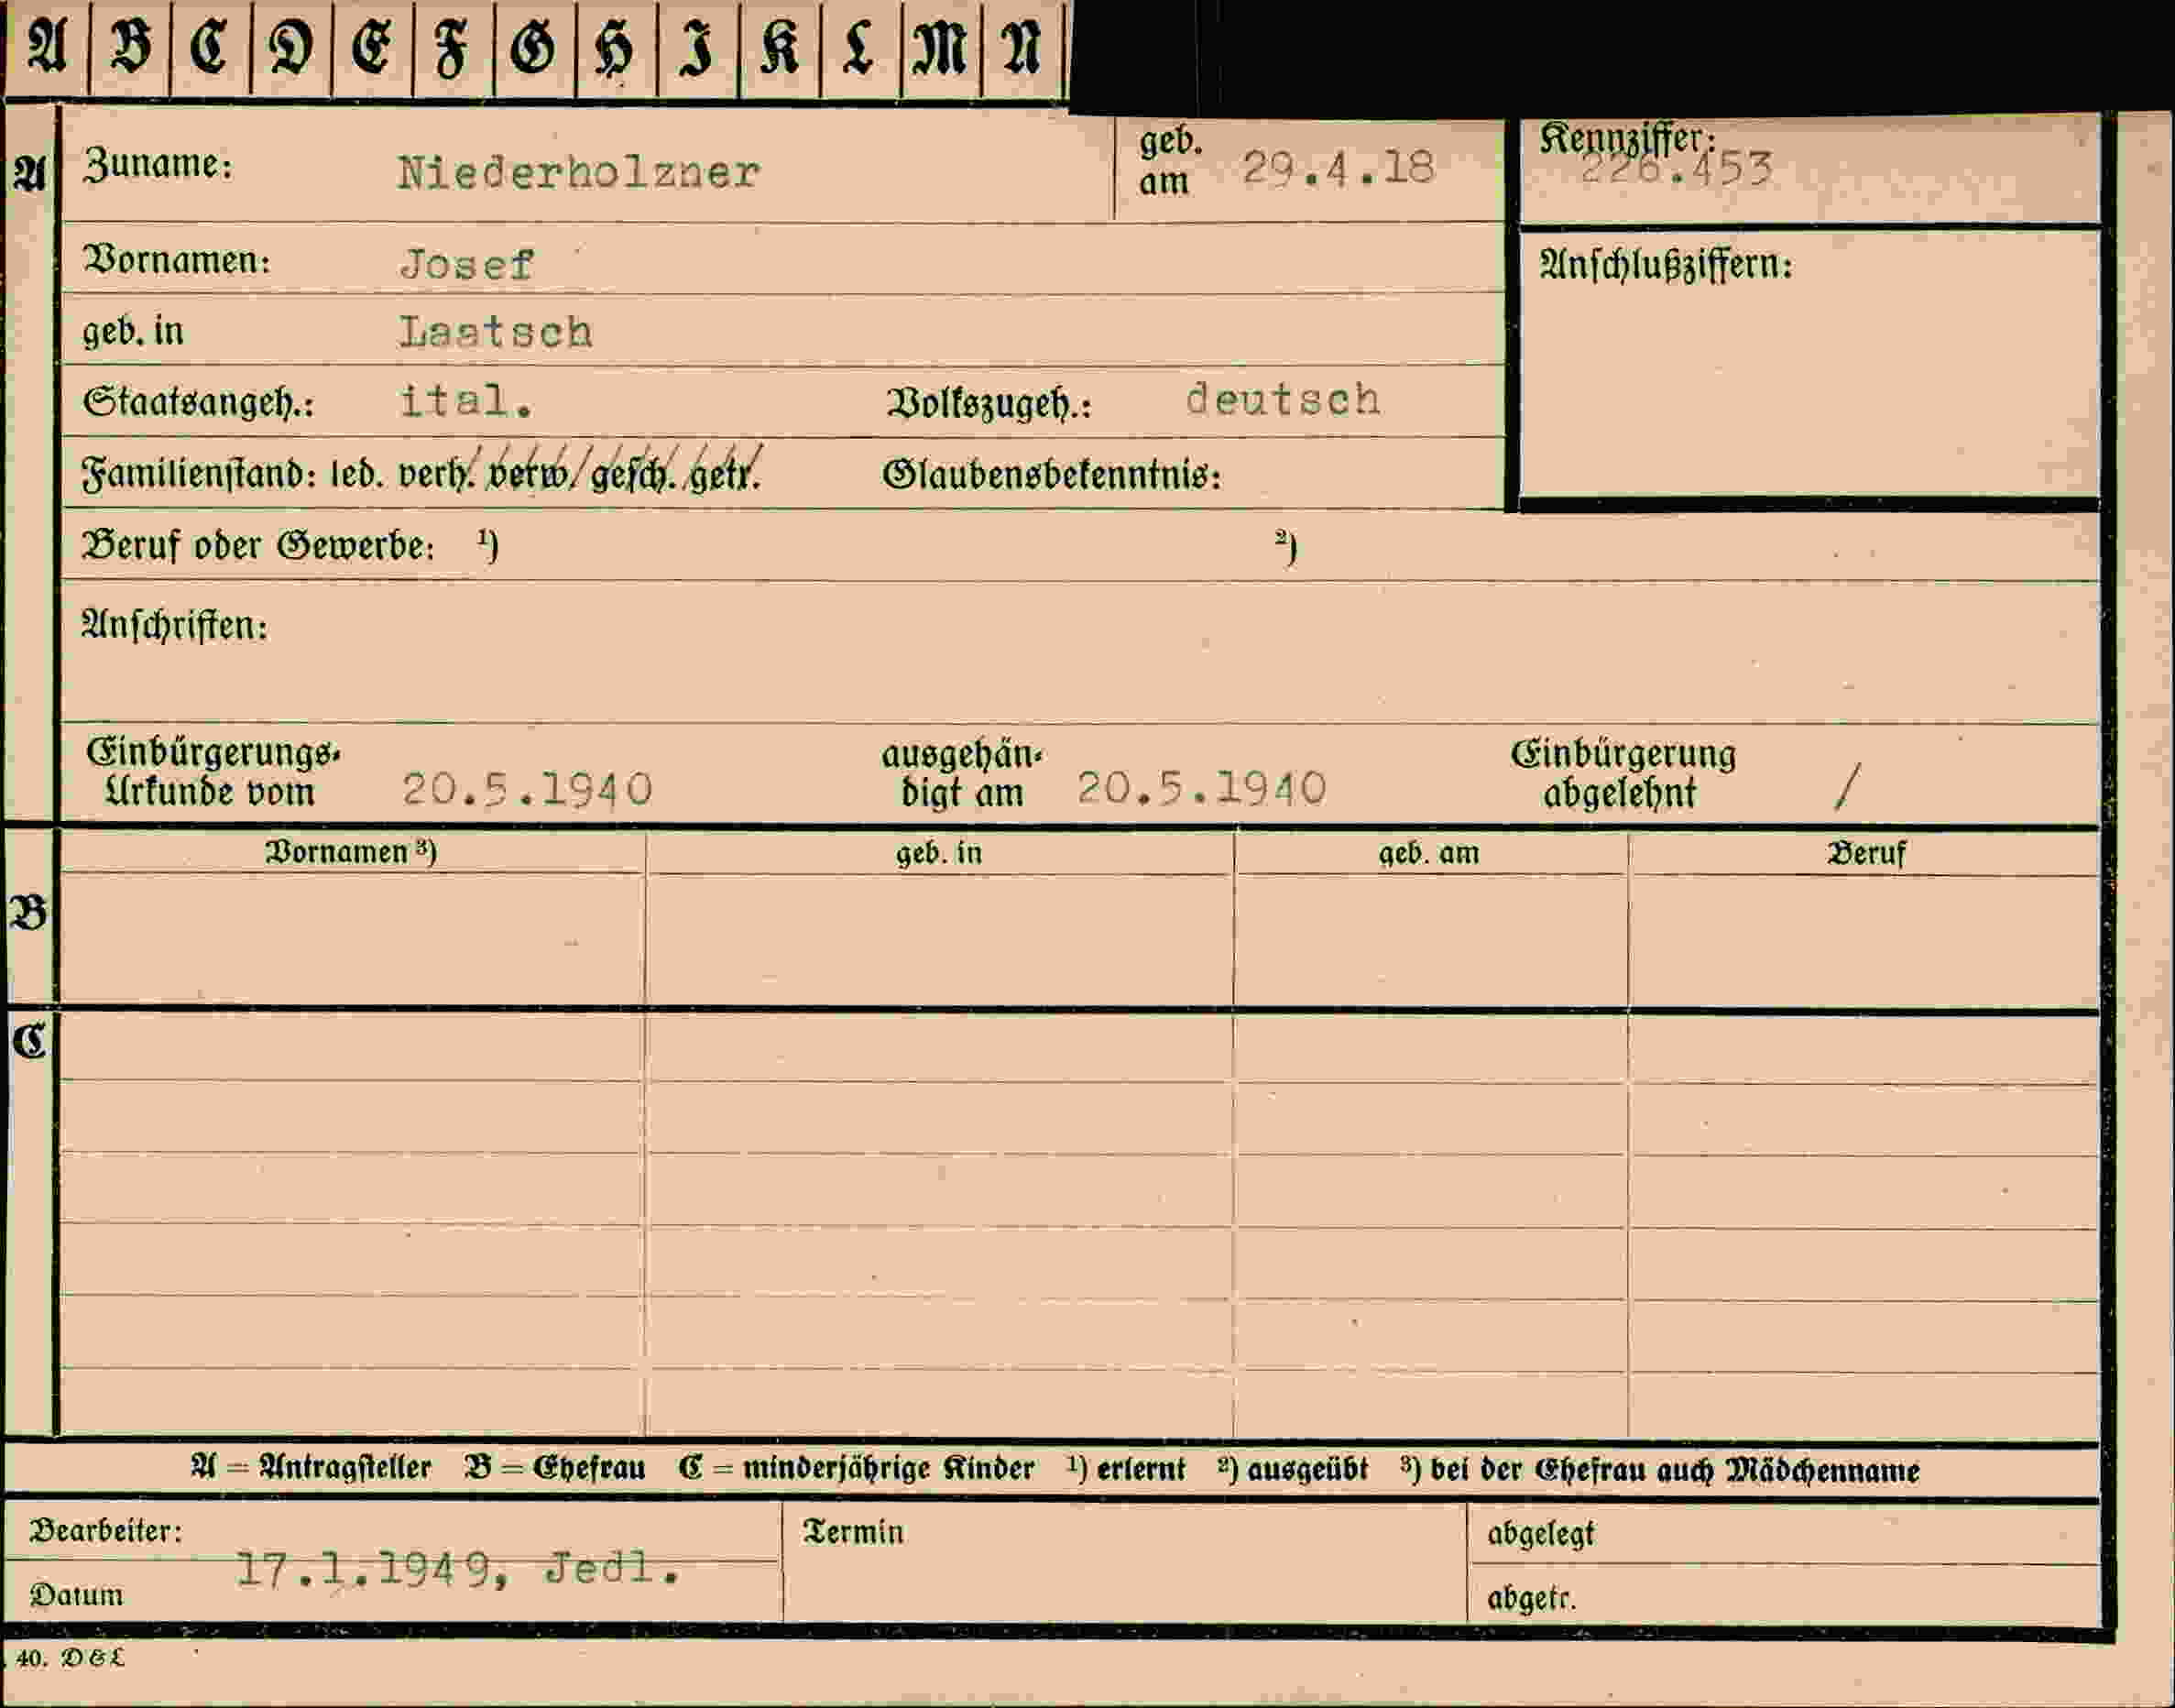Click the Glaubensbekenntnis label
This screenshot has height=1708, width=2175.
click(x=1052, y=475)
